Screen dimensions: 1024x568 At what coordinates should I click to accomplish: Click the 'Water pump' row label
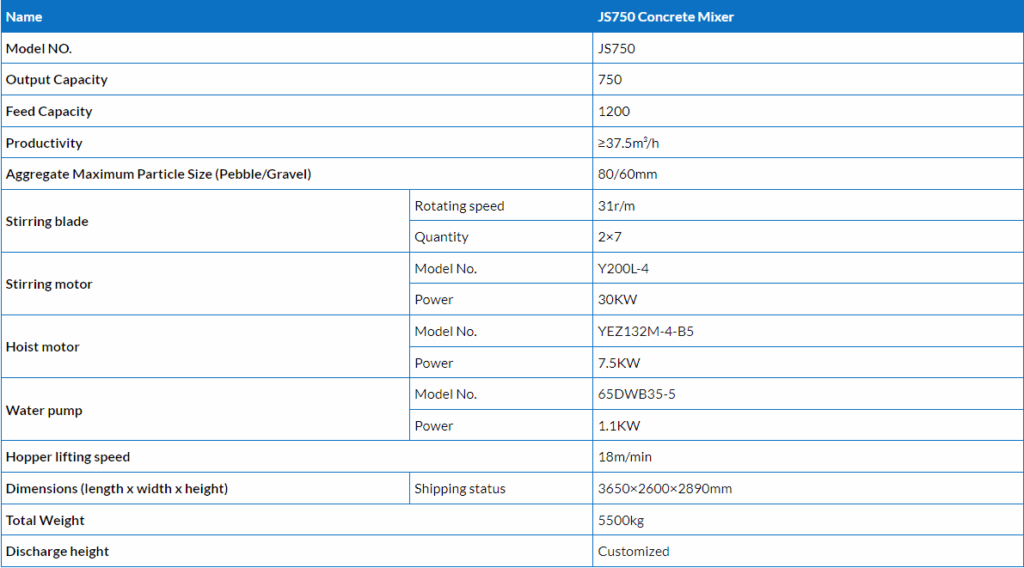pyautogui.click(x=44, y=410)
